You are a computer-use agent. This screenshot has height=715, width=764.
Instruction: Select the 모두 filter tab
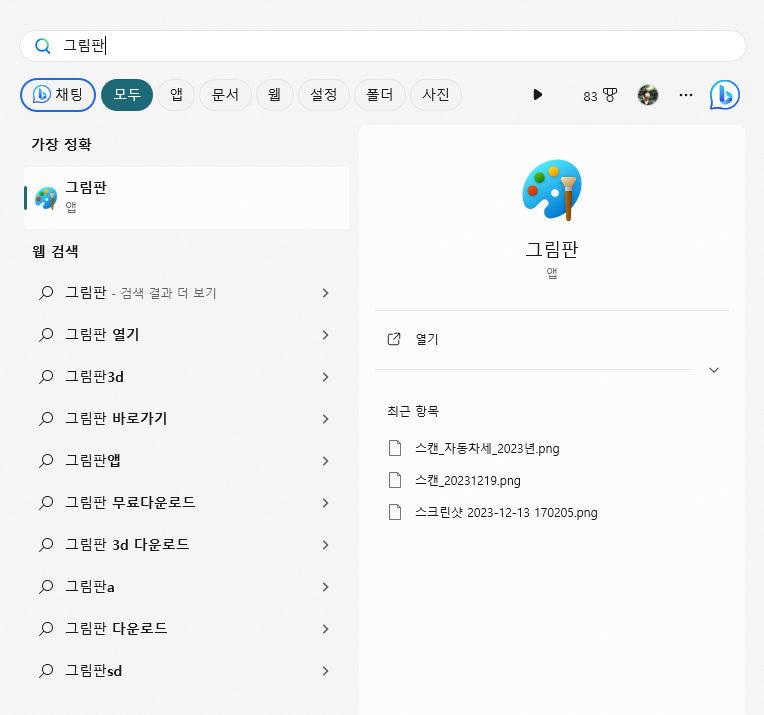tap(127, 95)
